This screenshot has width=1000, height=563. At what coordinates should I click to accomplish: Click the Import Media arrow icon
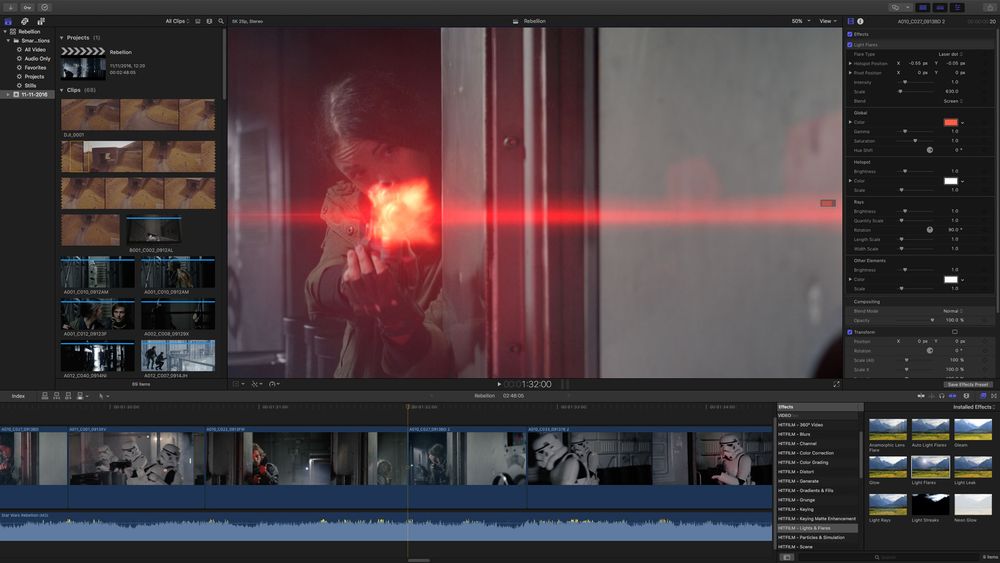[x=11, y=8]
